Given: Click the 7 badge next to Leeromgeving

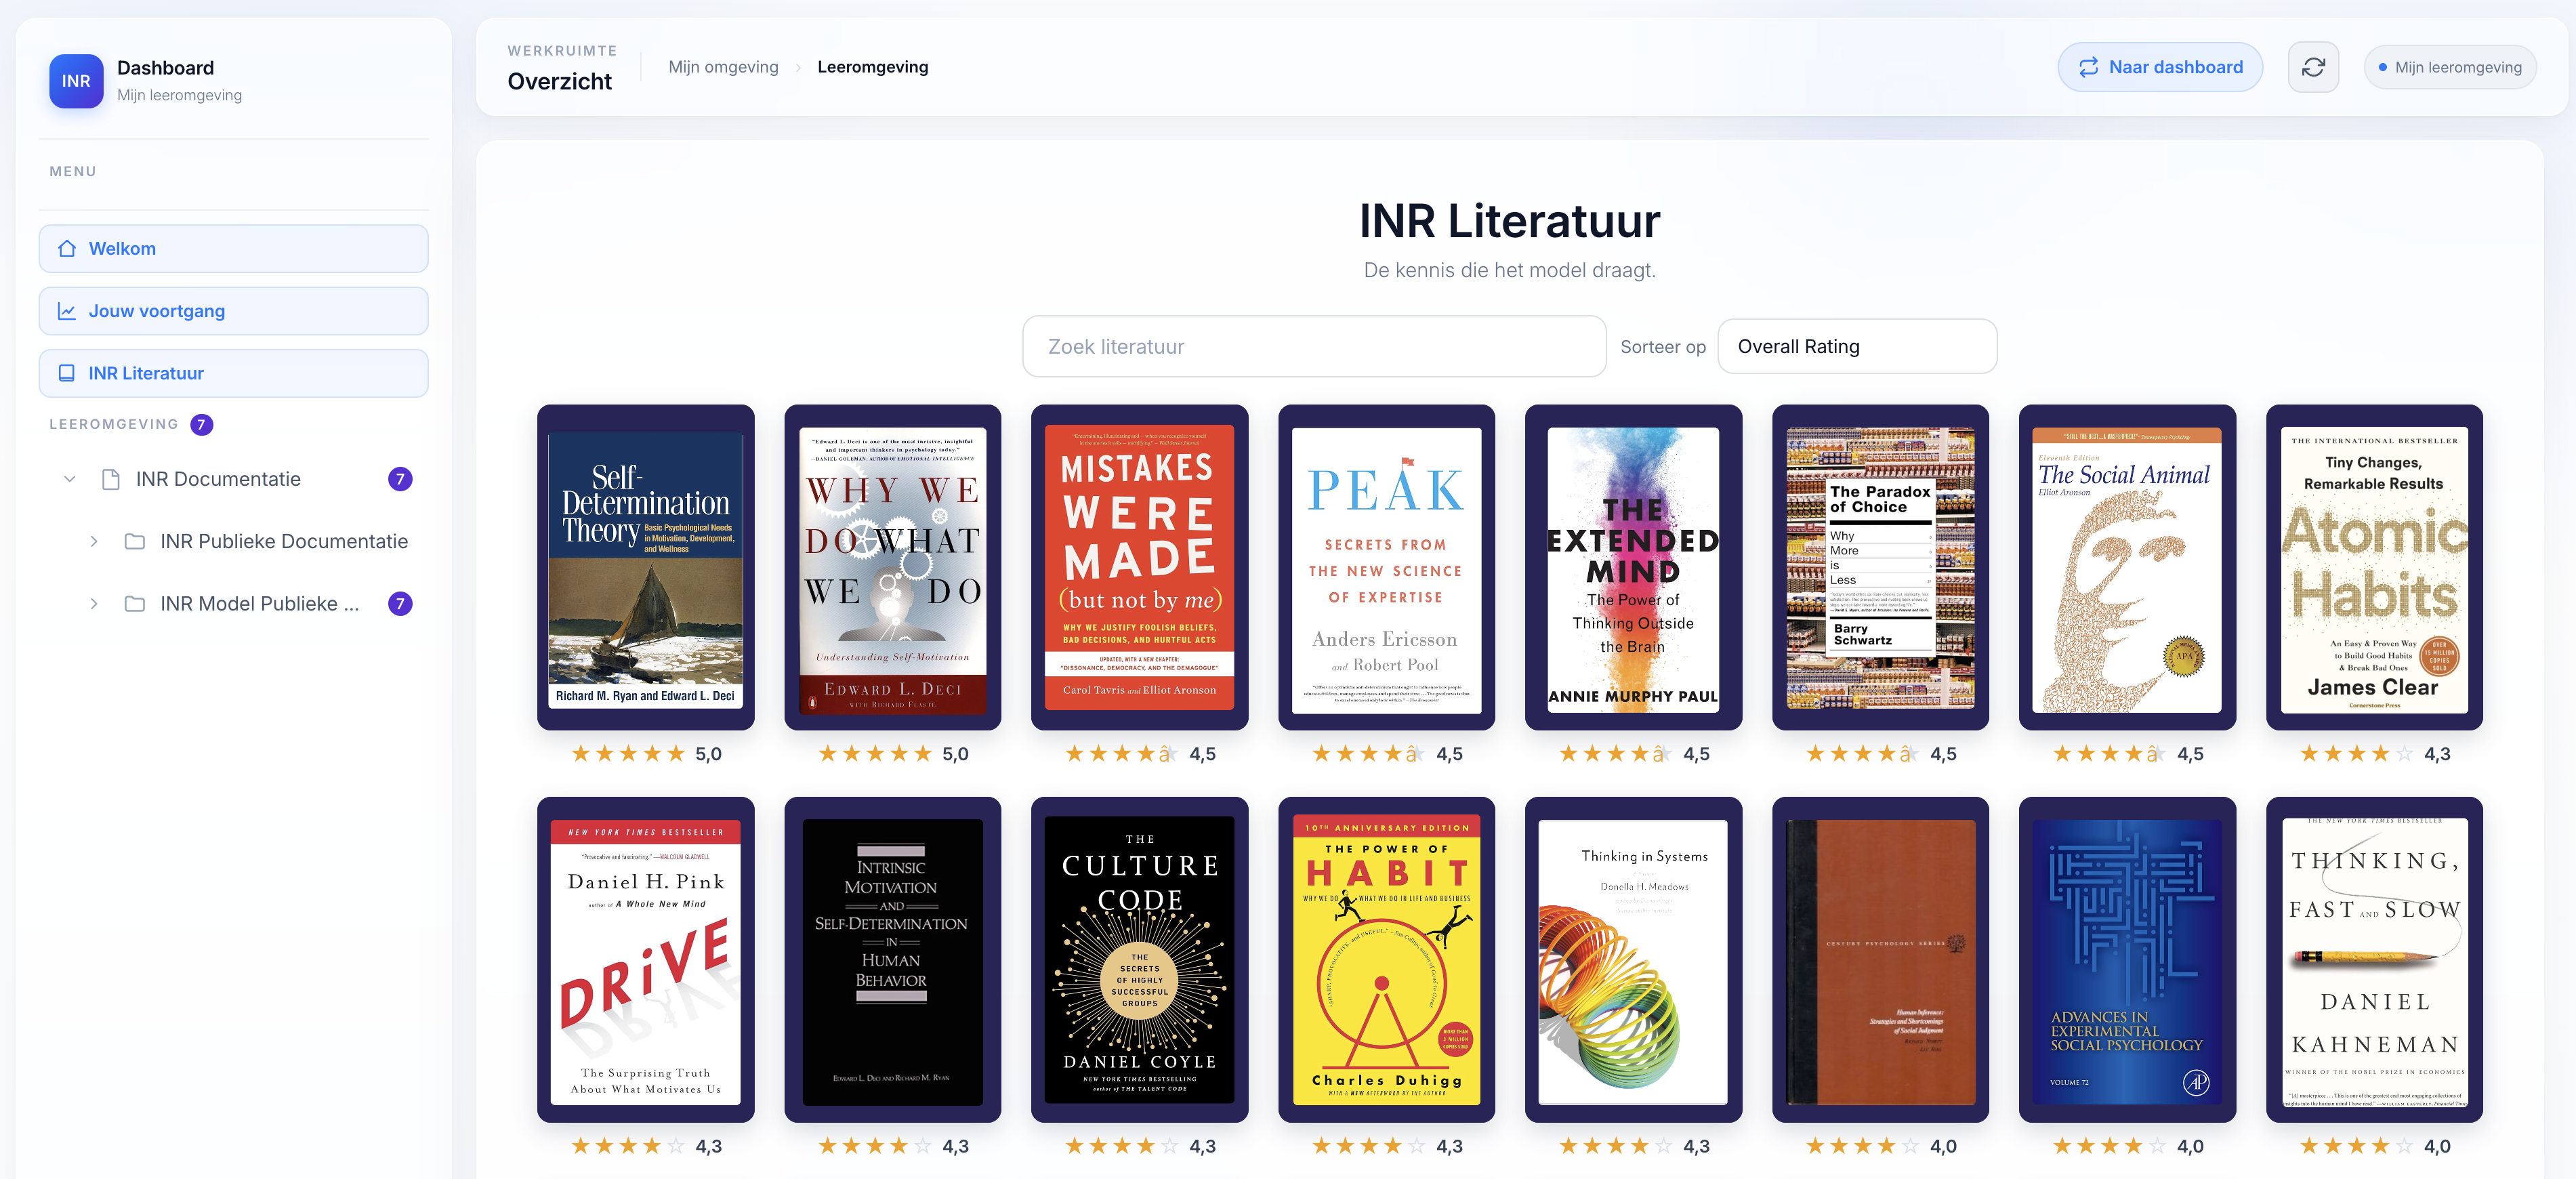Looking at the screenshot, I should click(x=202, y=424).
